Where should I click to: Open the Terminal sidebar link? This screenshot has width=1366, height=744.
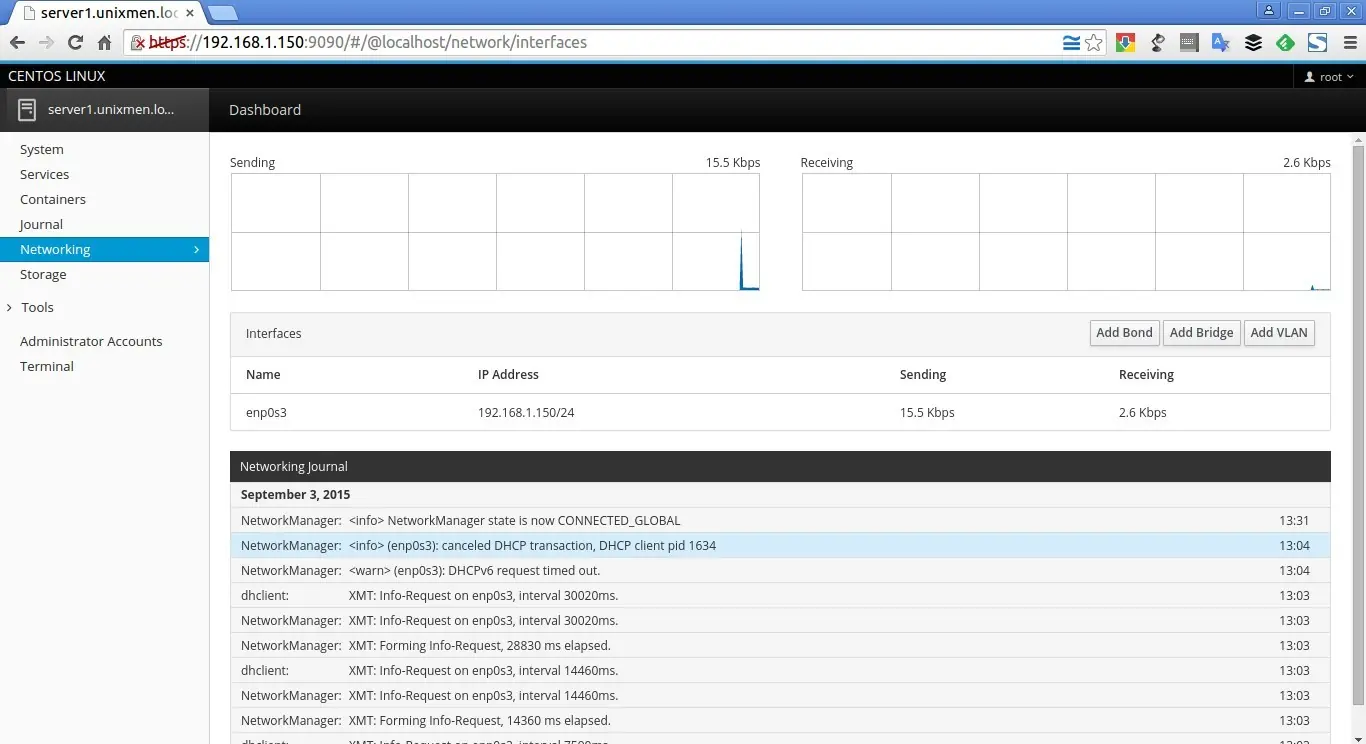(47, 366)
